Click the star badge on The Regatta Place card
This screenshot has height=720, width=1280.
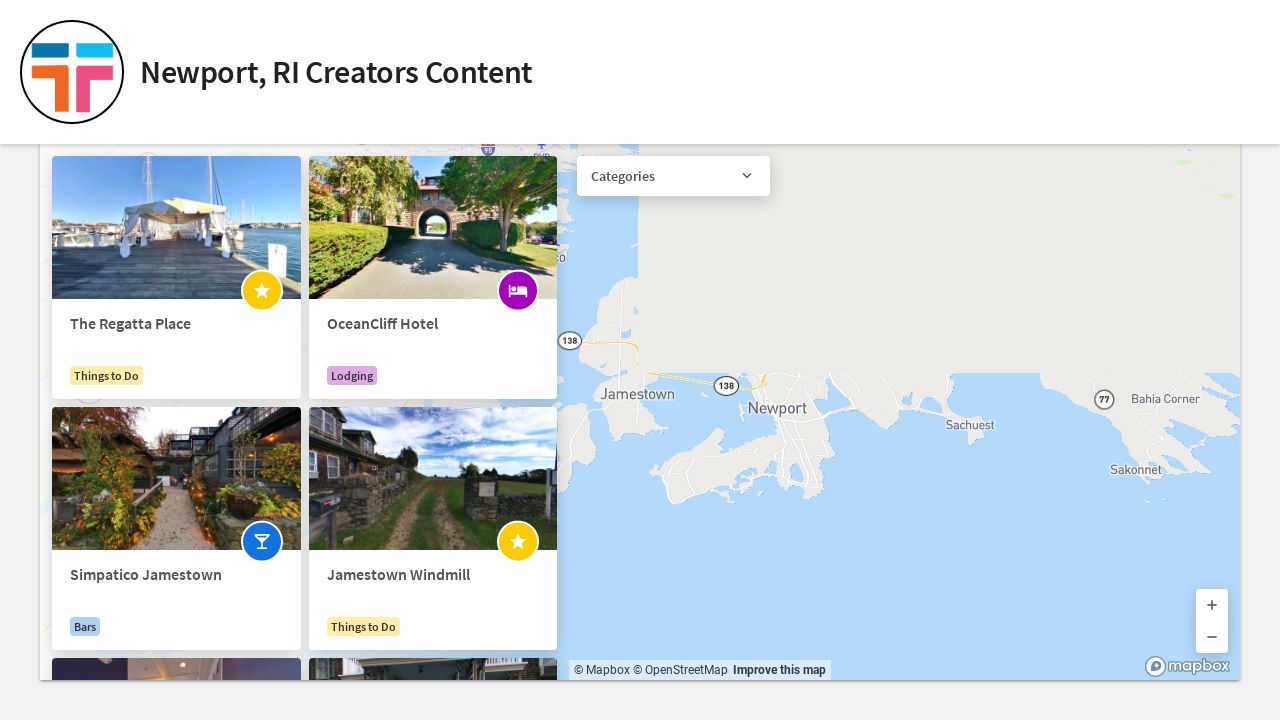[x=262, y=291]
